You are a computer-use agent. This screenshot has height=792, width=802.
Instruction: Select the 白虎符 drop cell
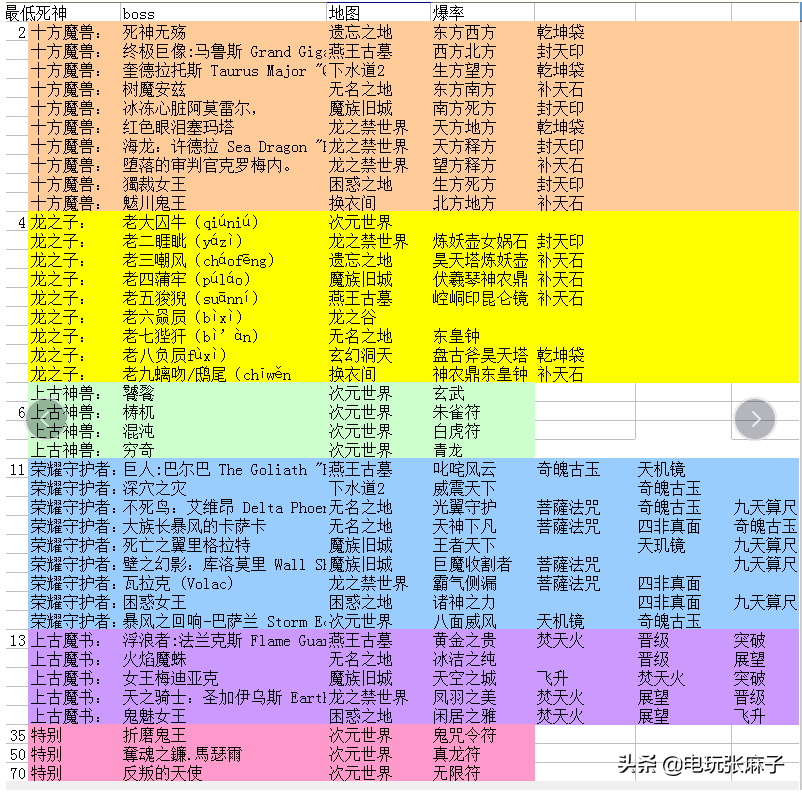click(456, 431)
